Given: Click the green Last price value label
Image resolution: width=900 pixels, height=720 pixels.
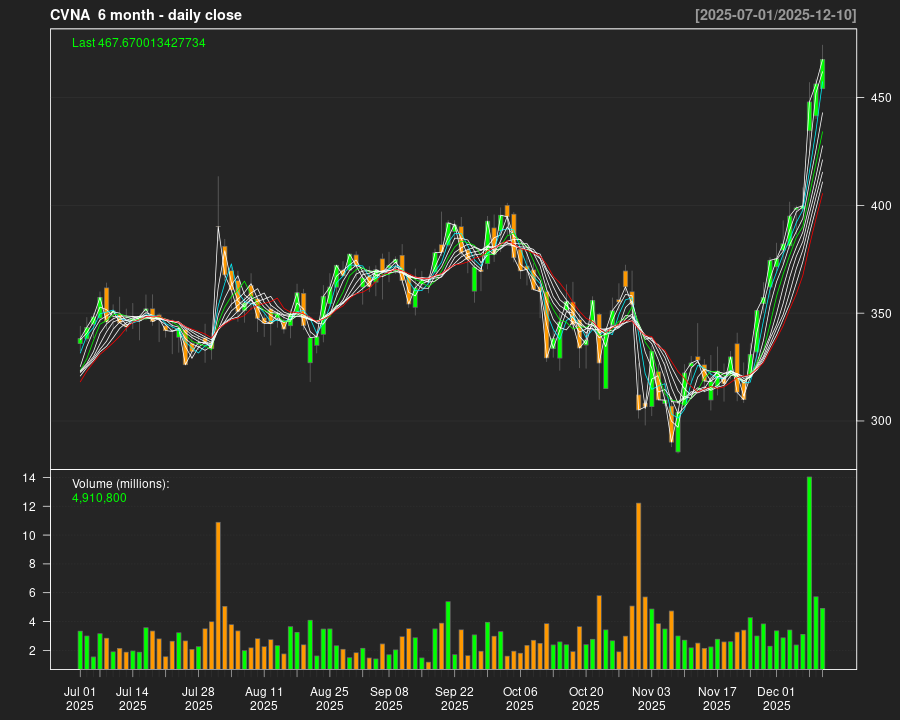Looking at the screenshot, I should tap(139, 43).
